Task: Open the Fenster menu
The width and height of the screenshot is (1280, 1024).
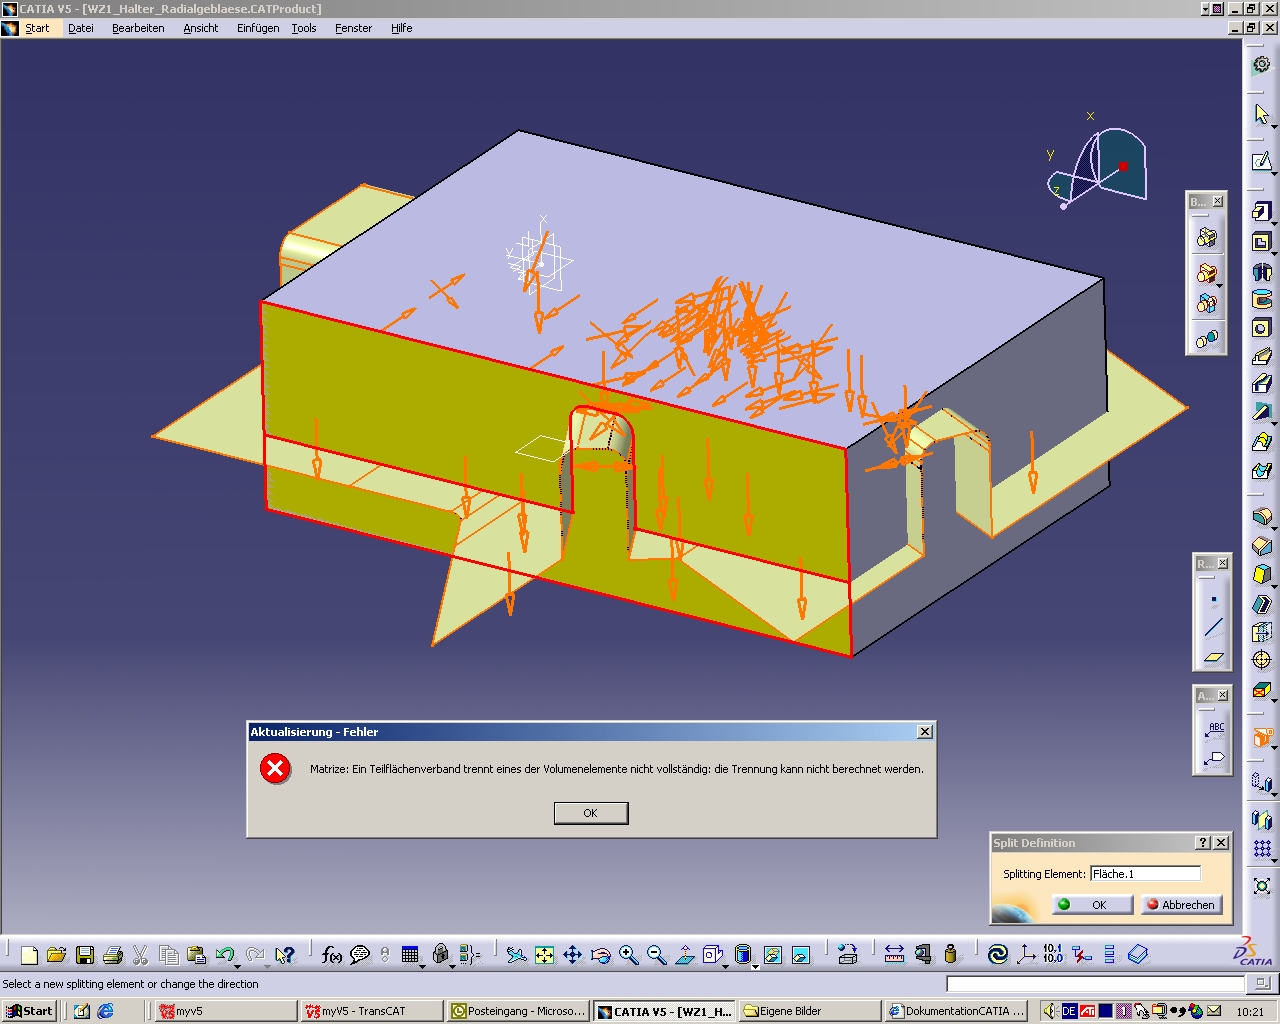Action: tap(354, 28)
